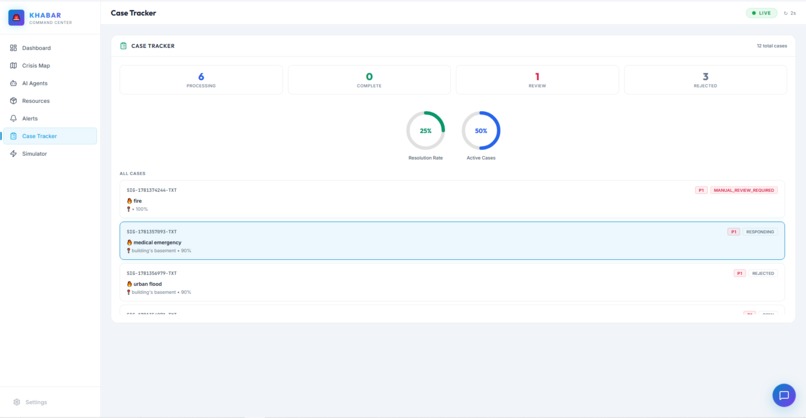Click the Resolution Rate label

click(426, 158)
